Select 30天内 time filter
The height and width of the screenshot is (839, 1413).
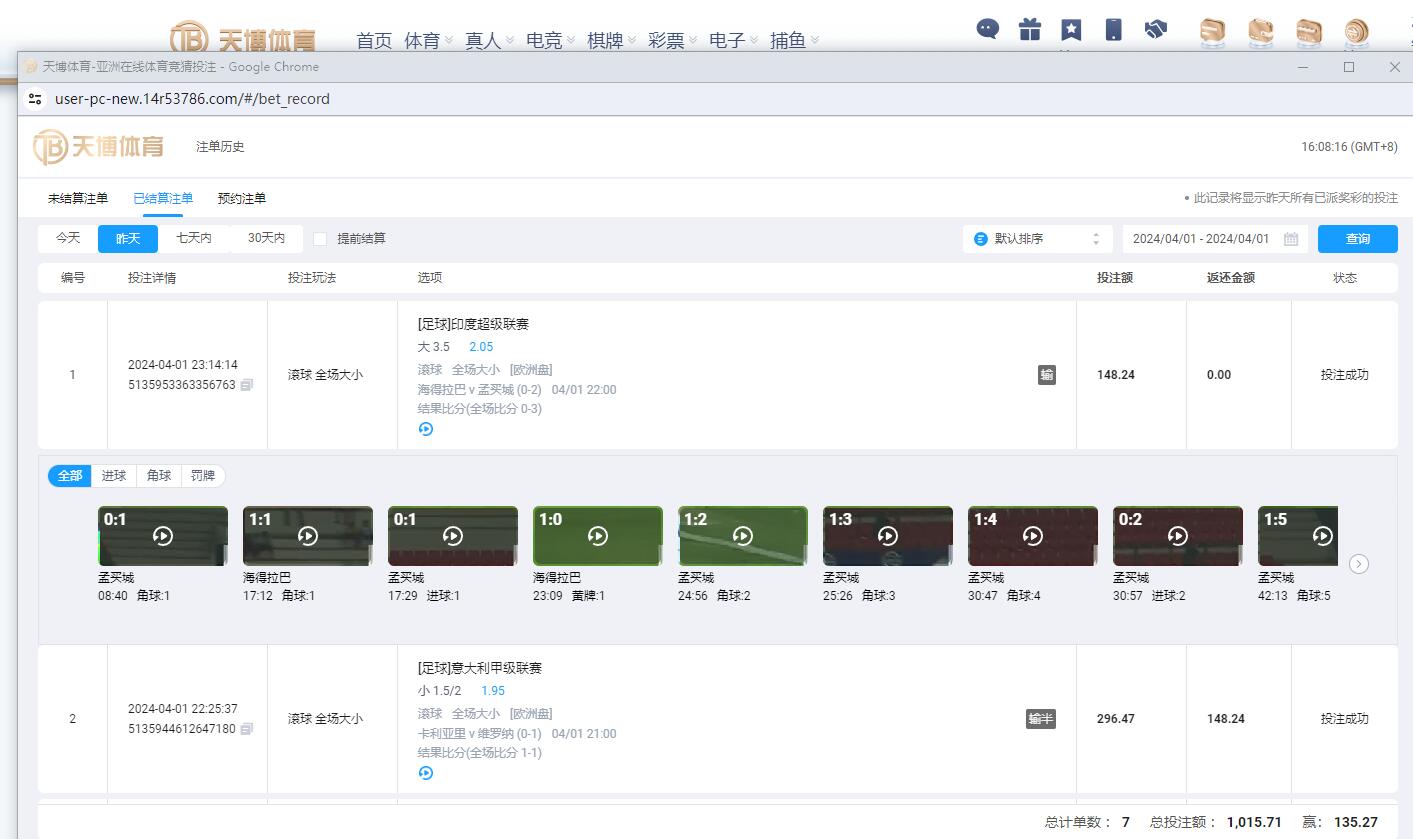click(267, 239)
